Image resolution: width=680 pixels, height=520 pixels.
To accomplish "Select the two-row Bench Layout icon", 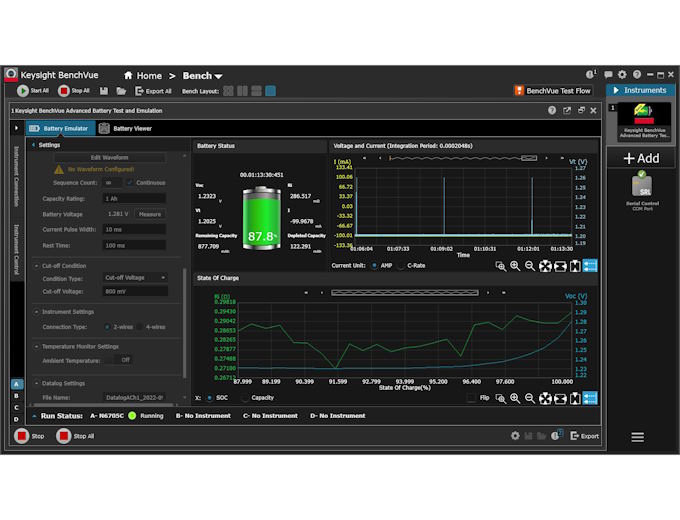I will 256,91.
